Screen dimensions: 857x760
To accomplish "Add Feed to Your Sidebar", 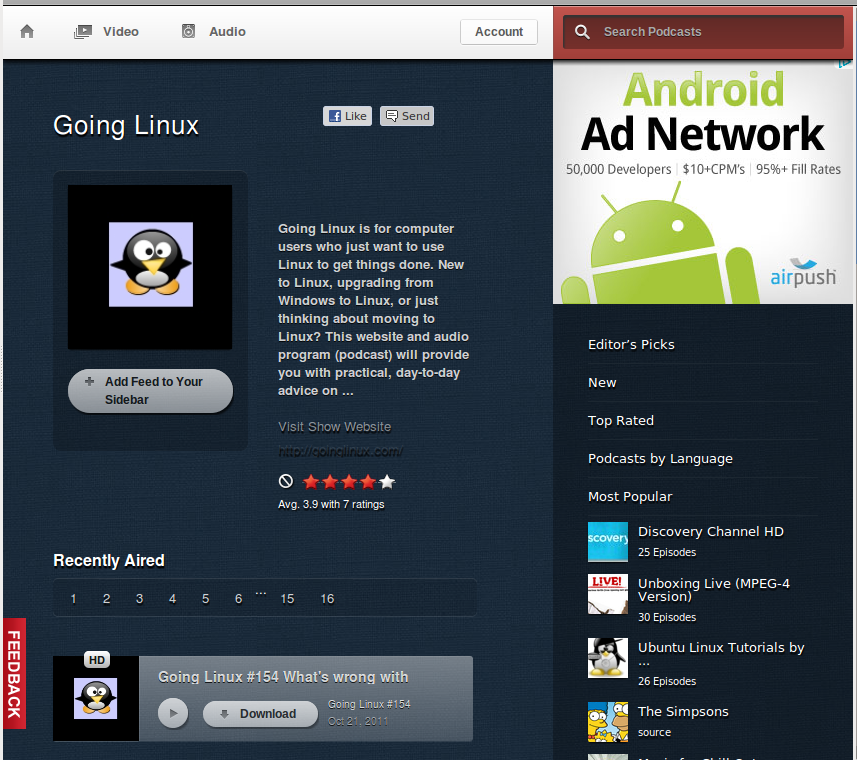I will point(150,391).
